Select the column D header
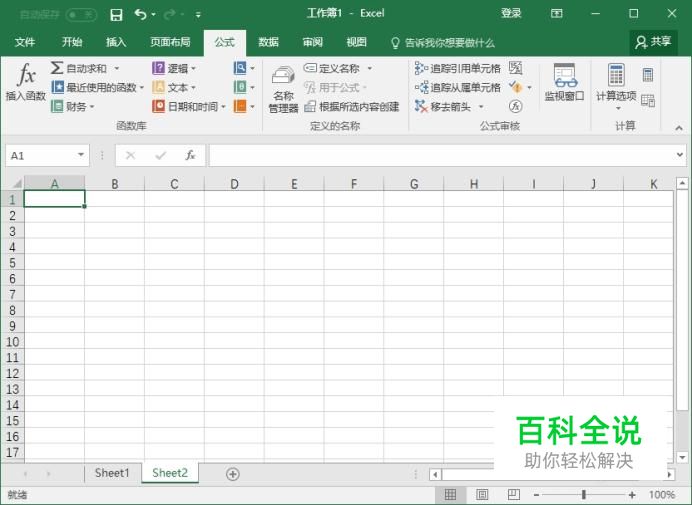Screen dimensions: 692x505 [x=234, y=184]
